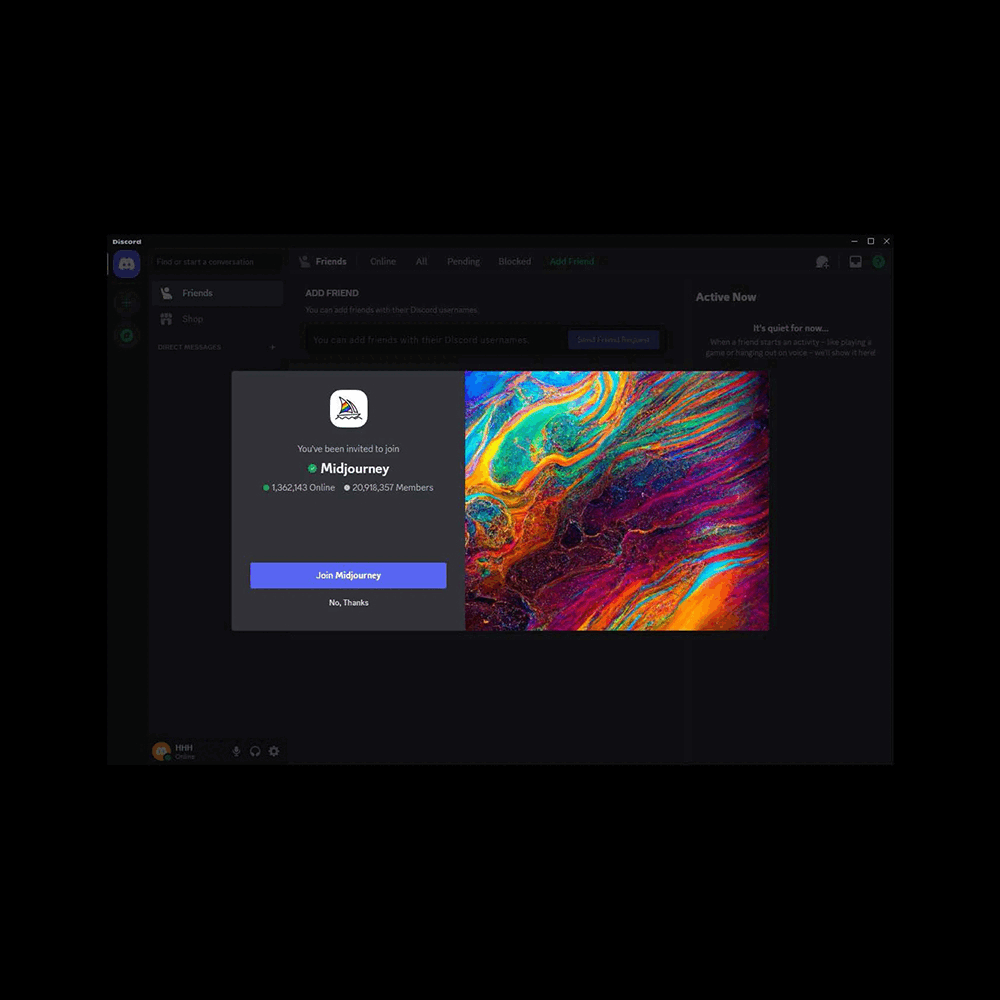Select the Blocked tab

tap(515, 262)
